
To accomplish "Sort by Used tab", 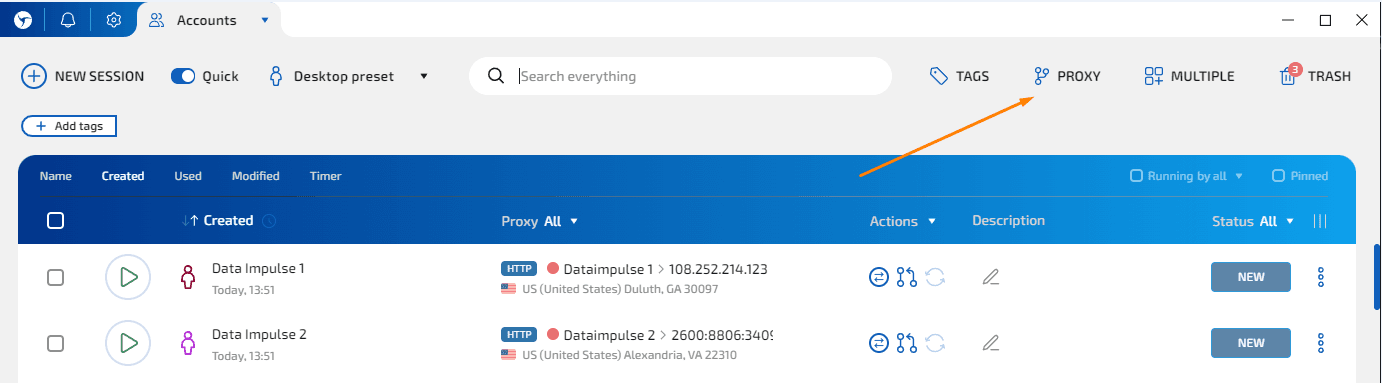I will (x=188, y=176).
